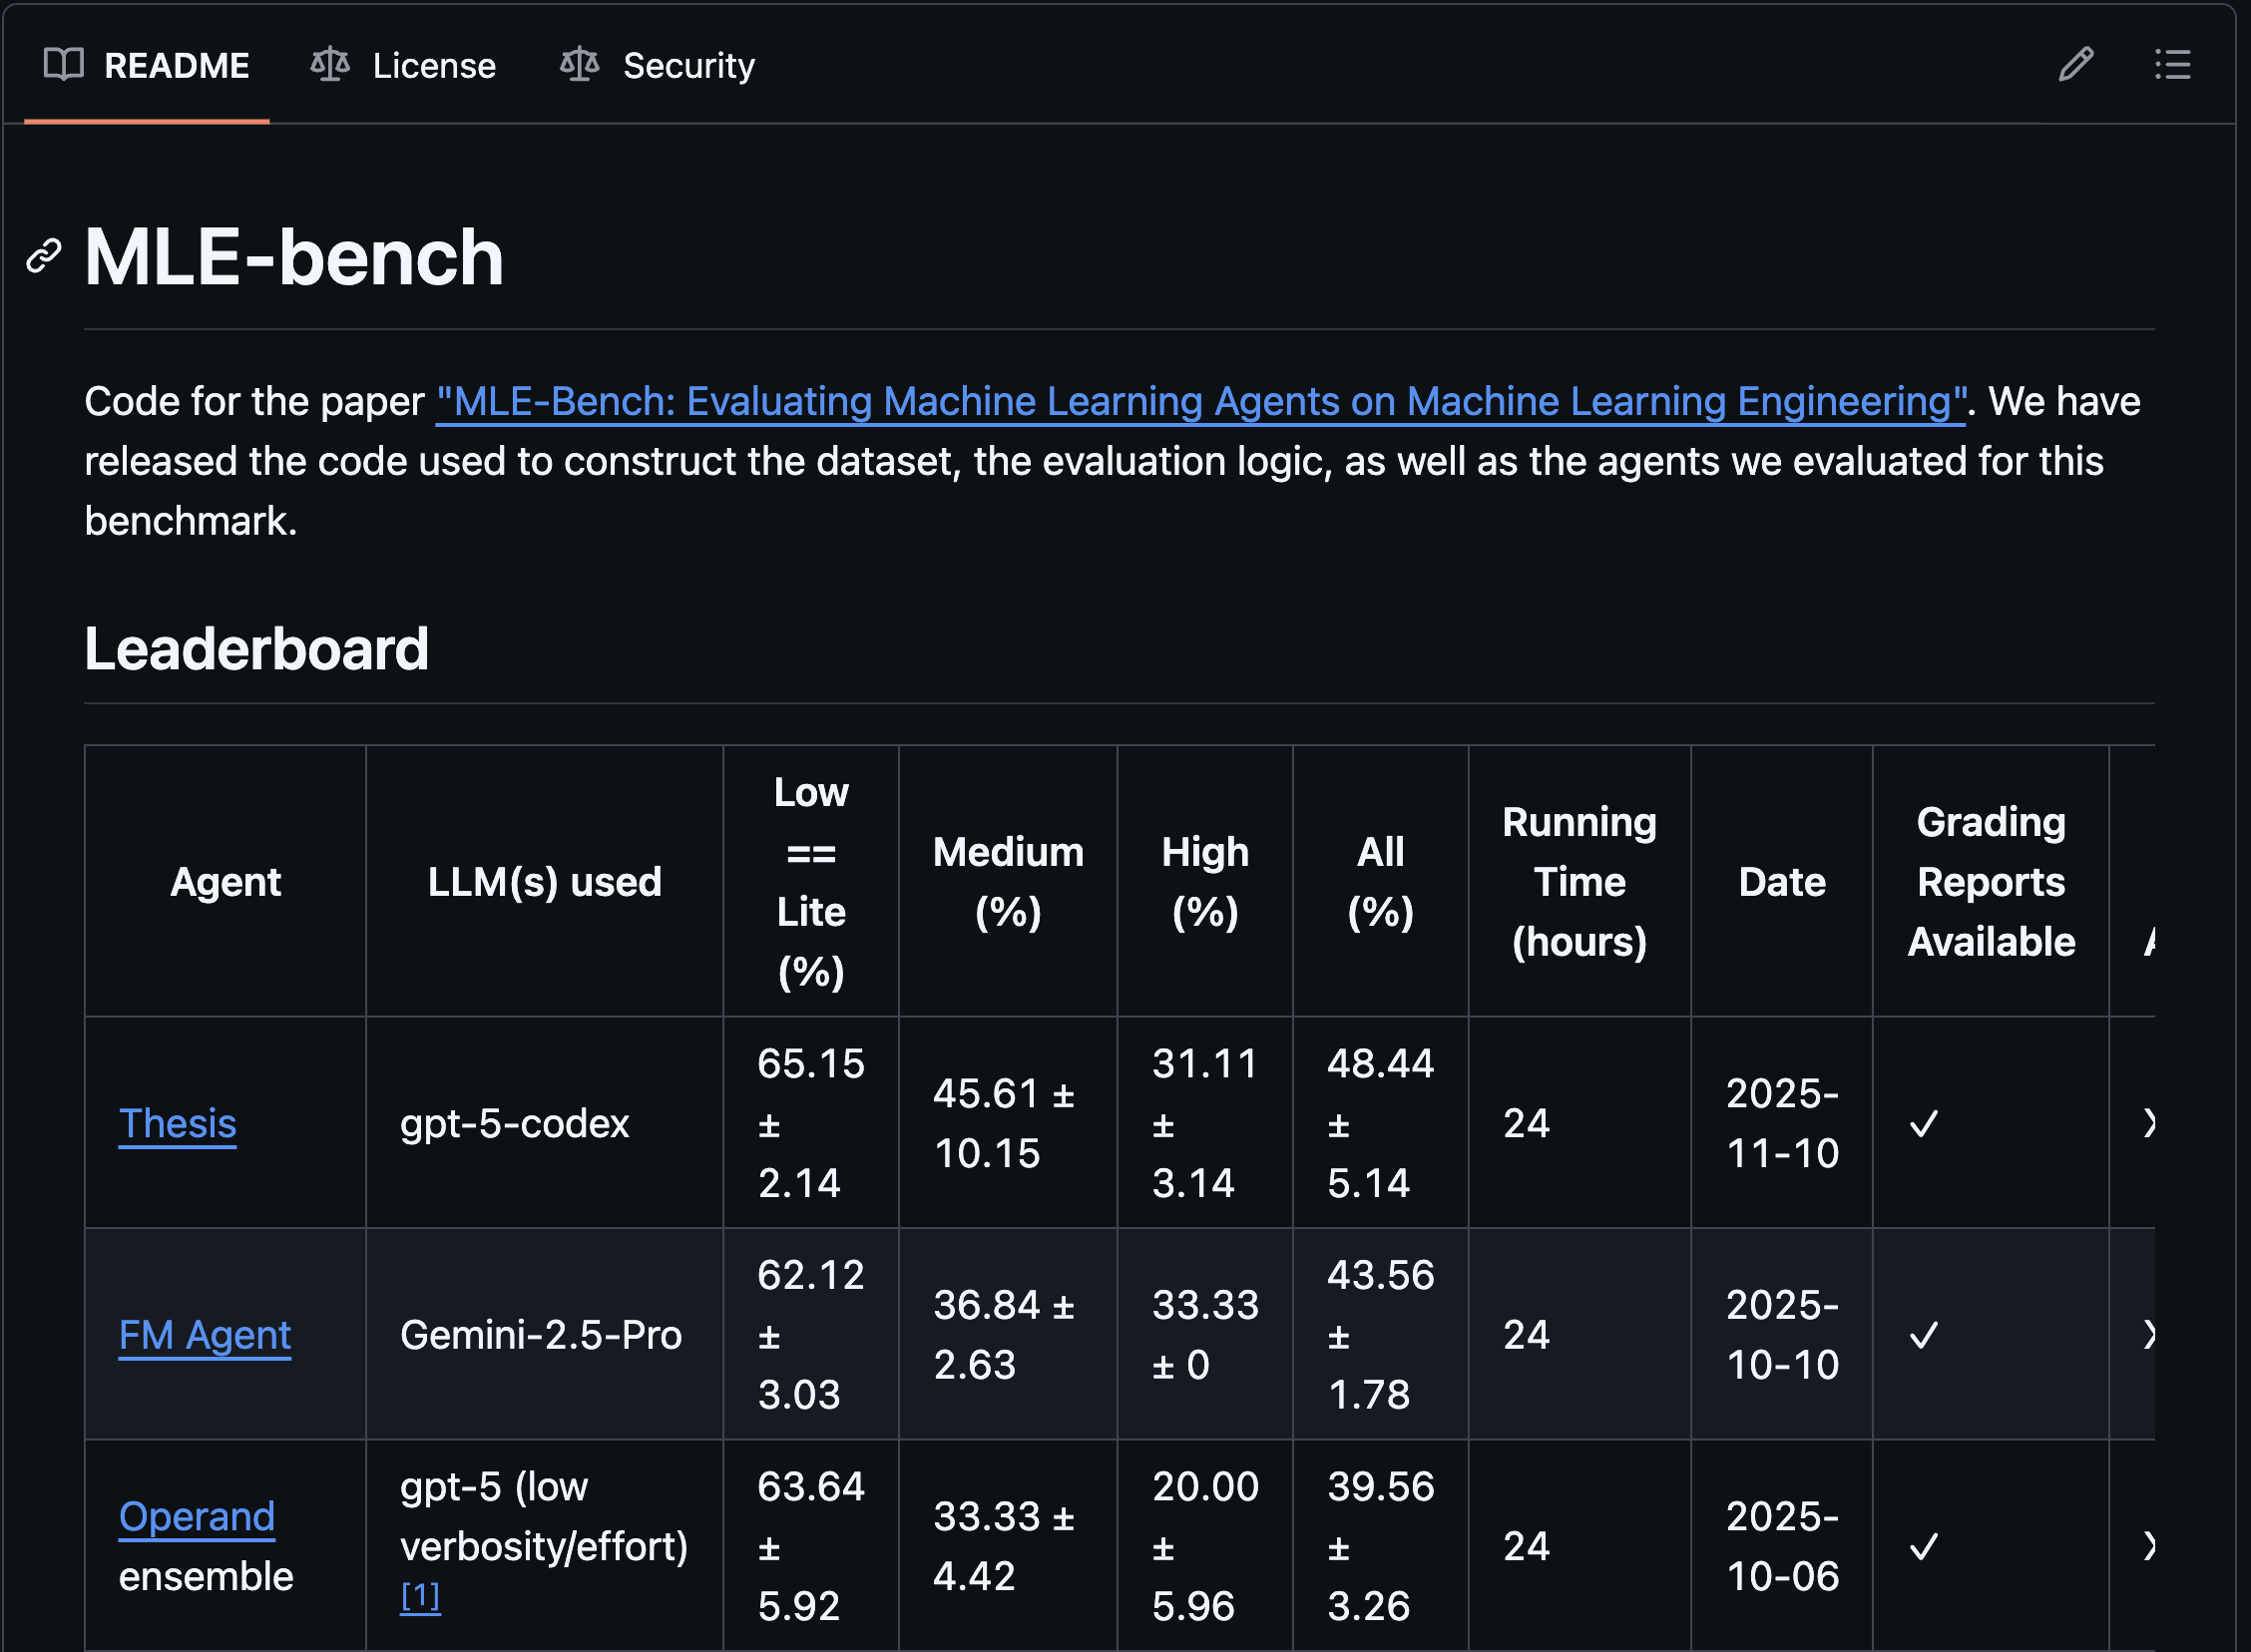Click the scales icon beside License
Viewport: 2251px width, 1652px height.
(x=330, y=65)
